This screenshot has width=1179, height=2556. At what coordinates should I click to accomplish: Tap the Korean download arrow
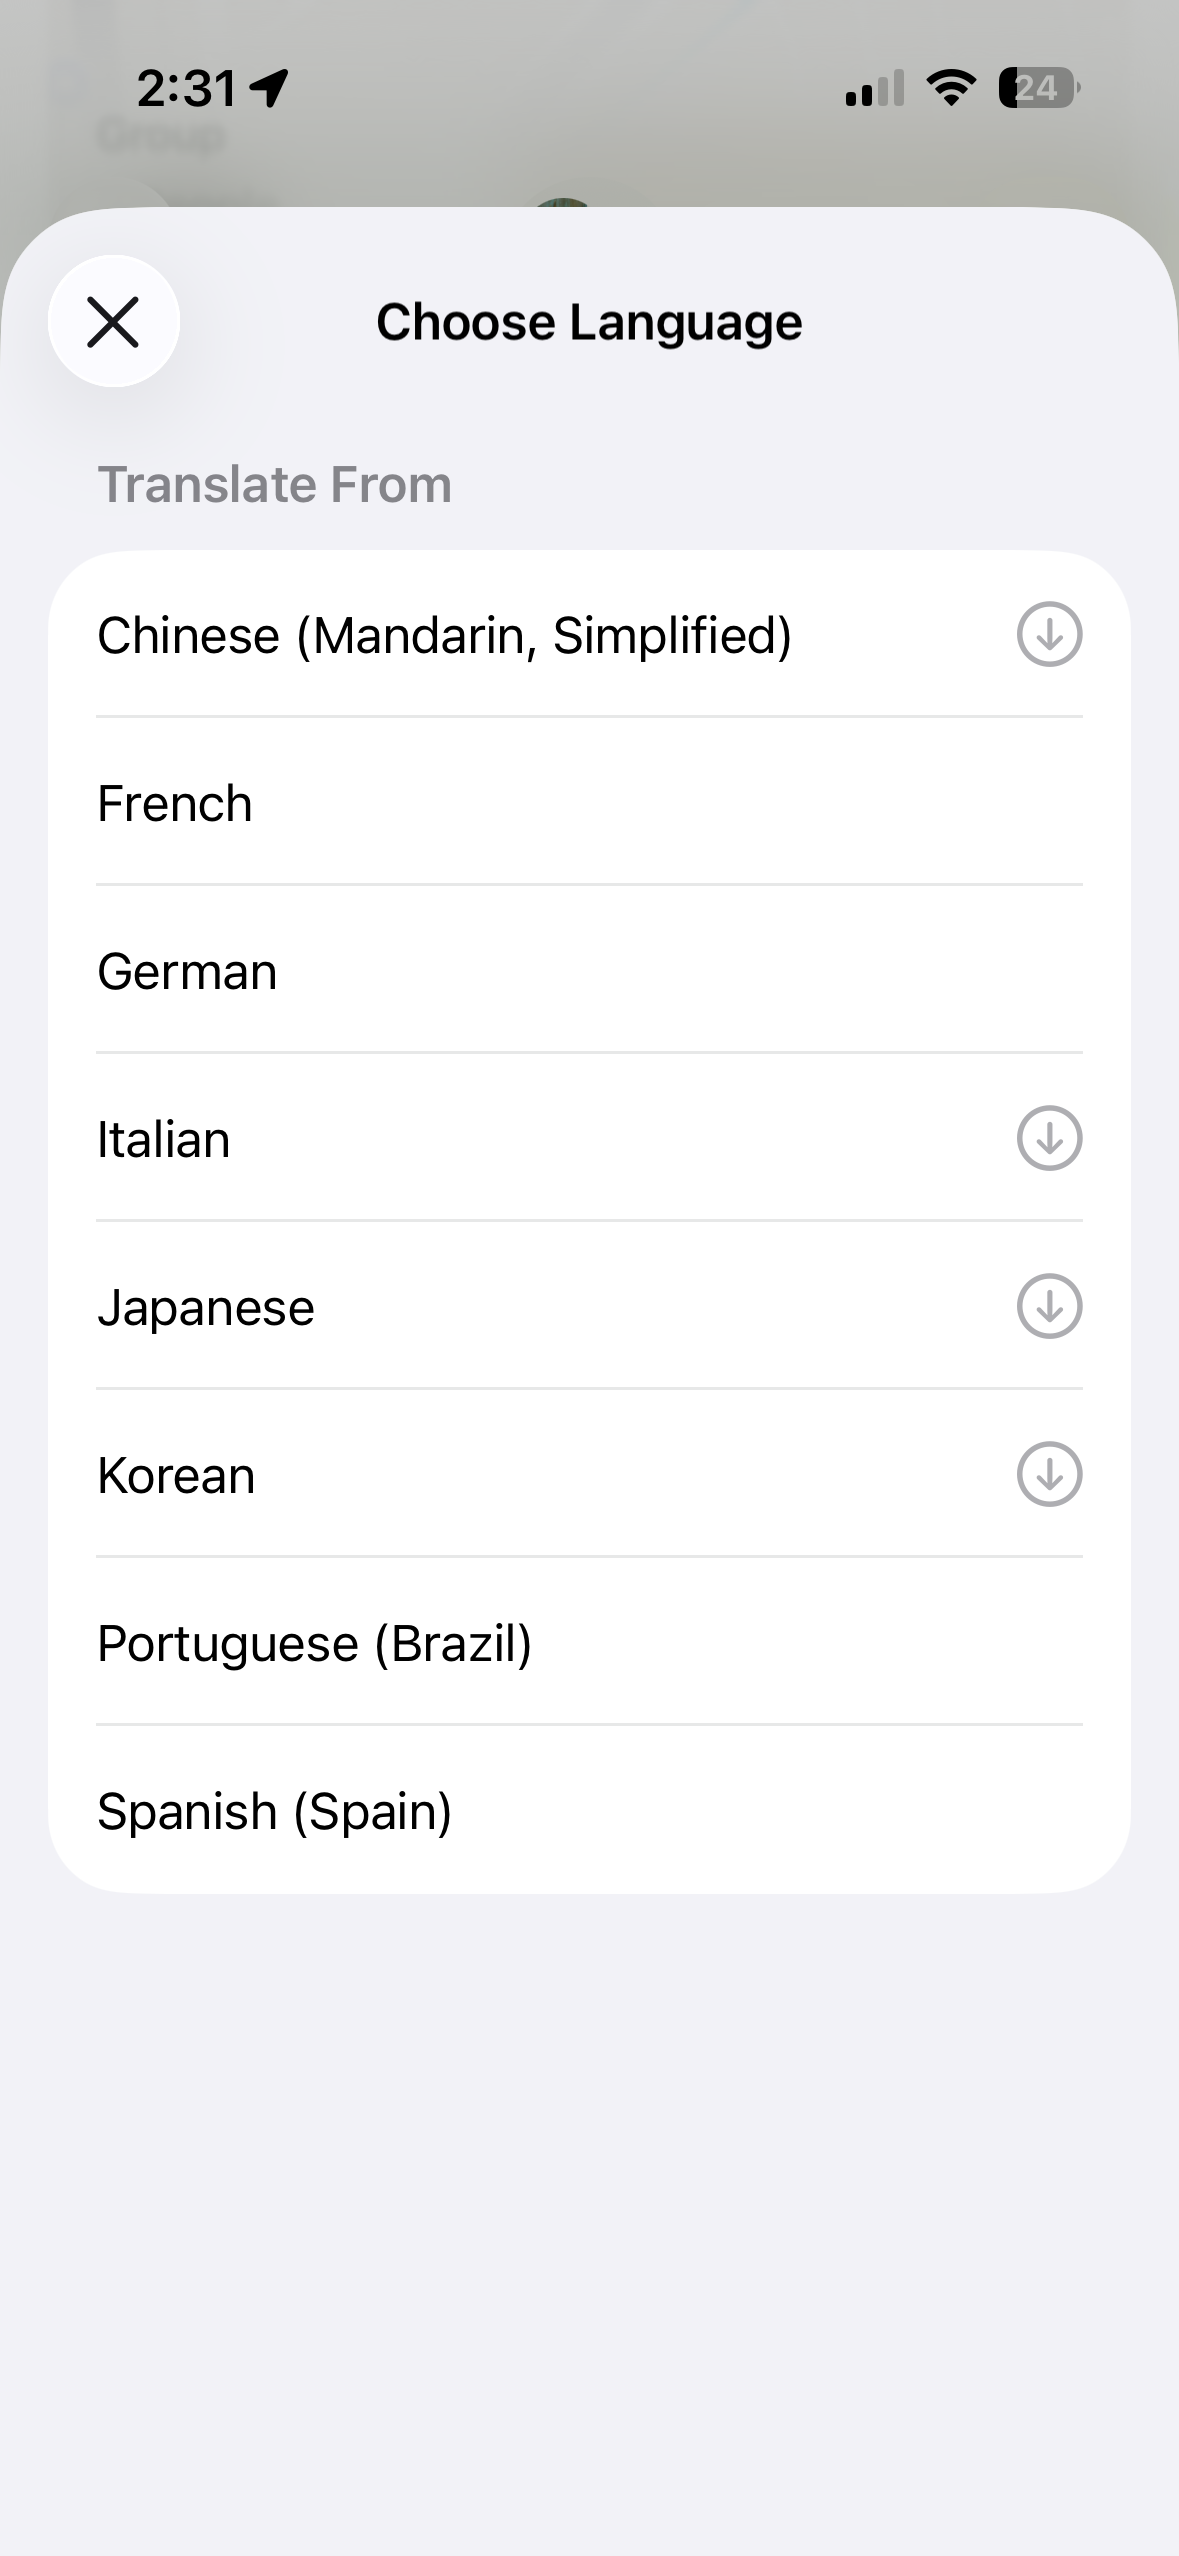[1049, 1474]
